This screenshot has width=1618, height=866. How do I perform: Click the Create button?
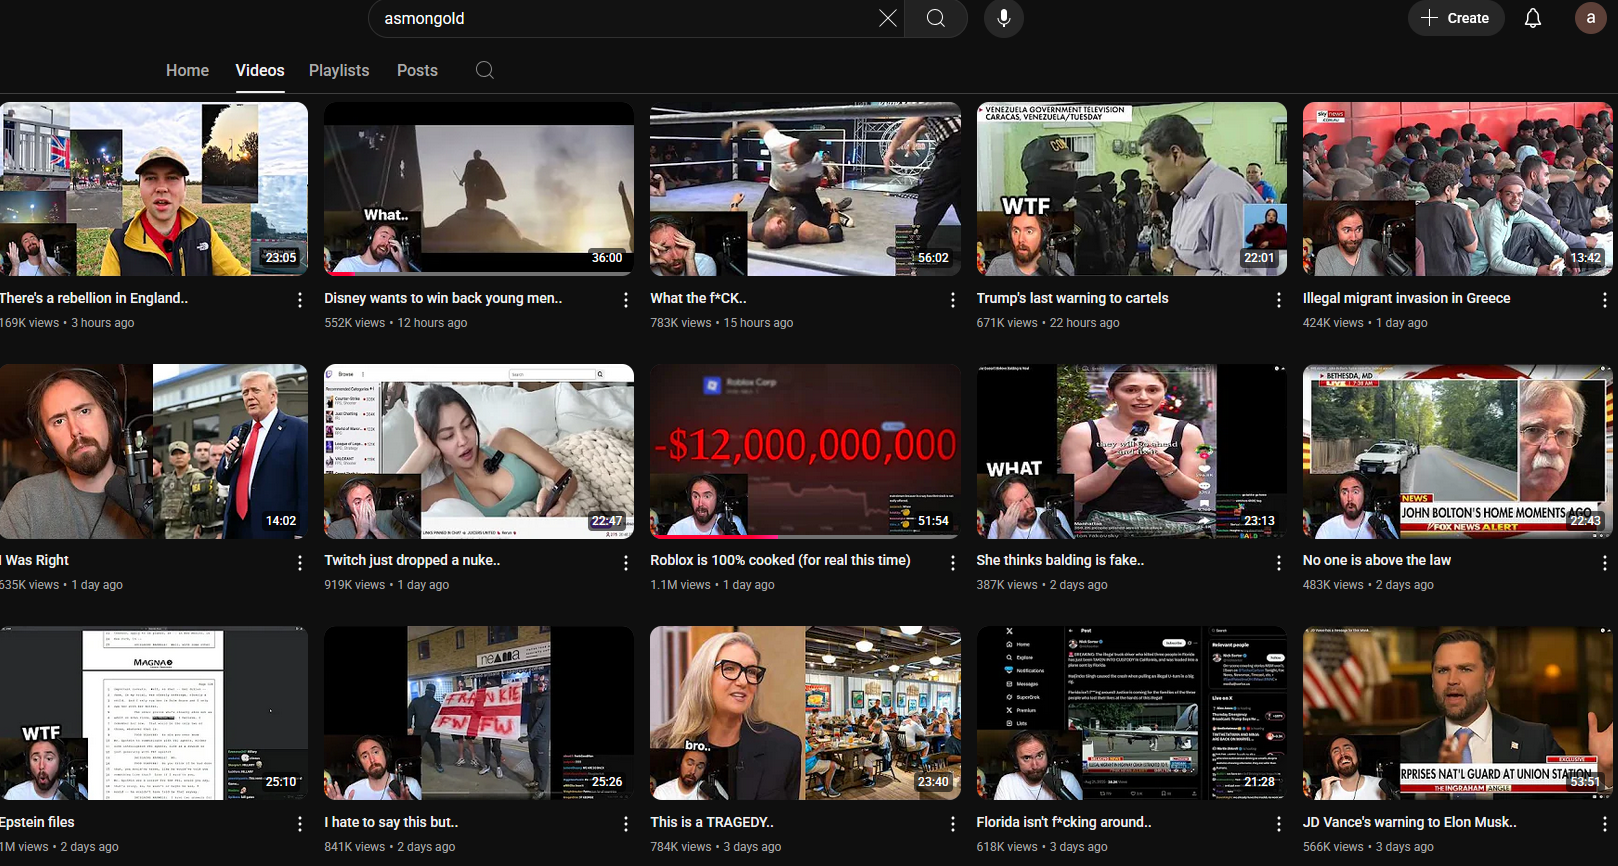(1455, 18)
